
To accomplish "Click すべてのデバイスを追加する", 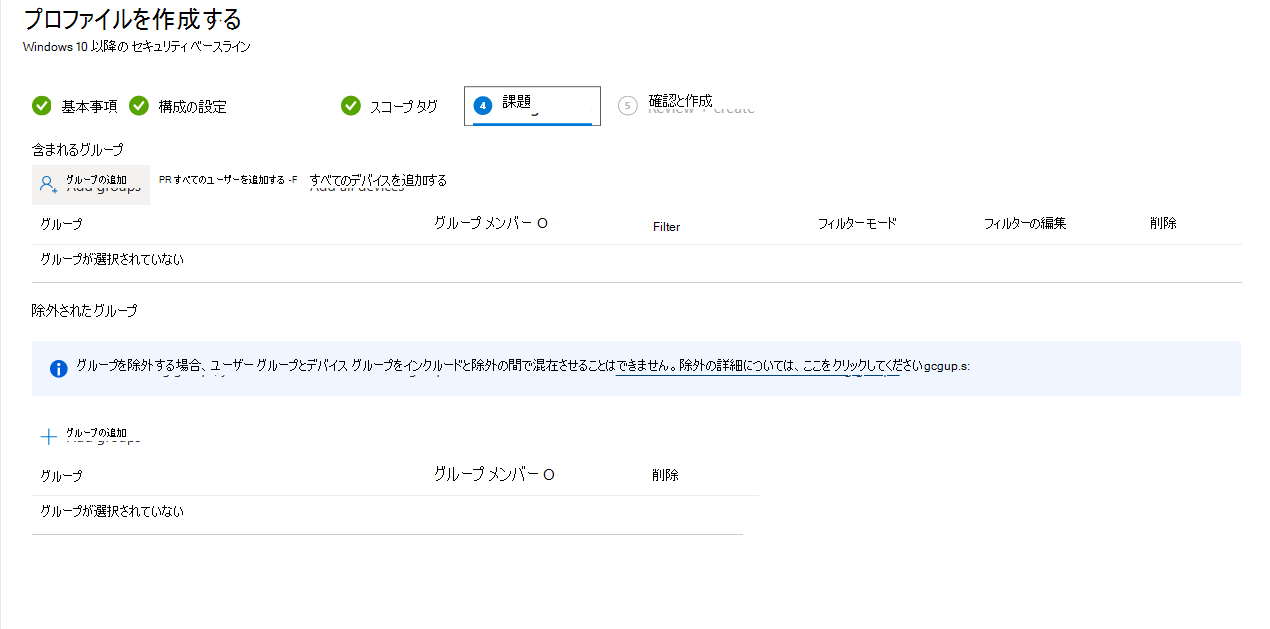I will click(x=378, y=180).
